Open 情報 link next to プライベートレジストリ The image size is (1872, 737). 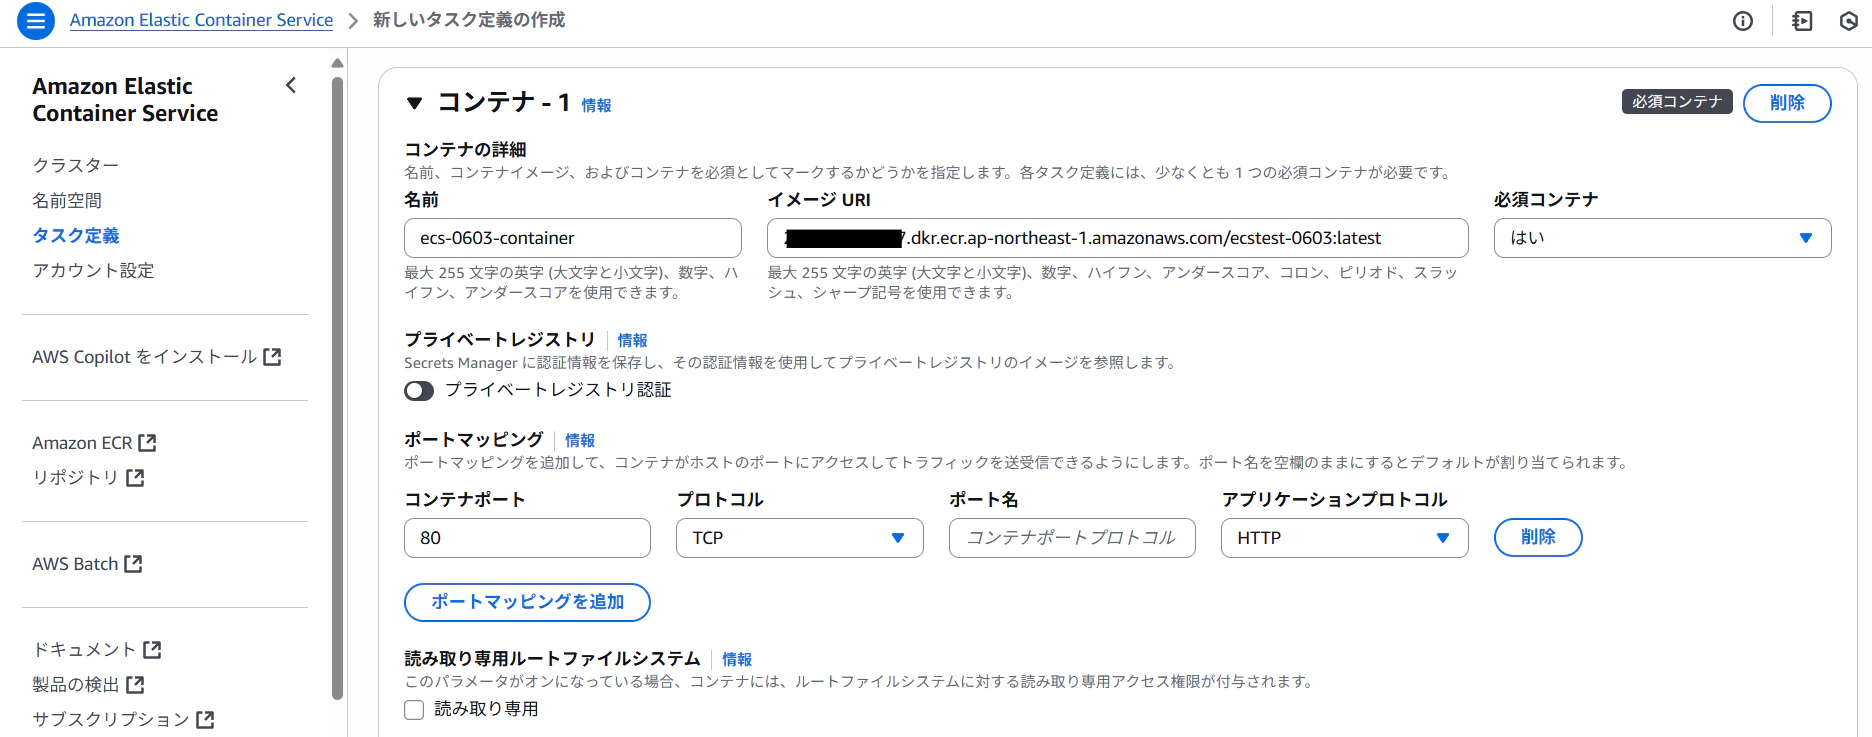[x=632, y=340]
